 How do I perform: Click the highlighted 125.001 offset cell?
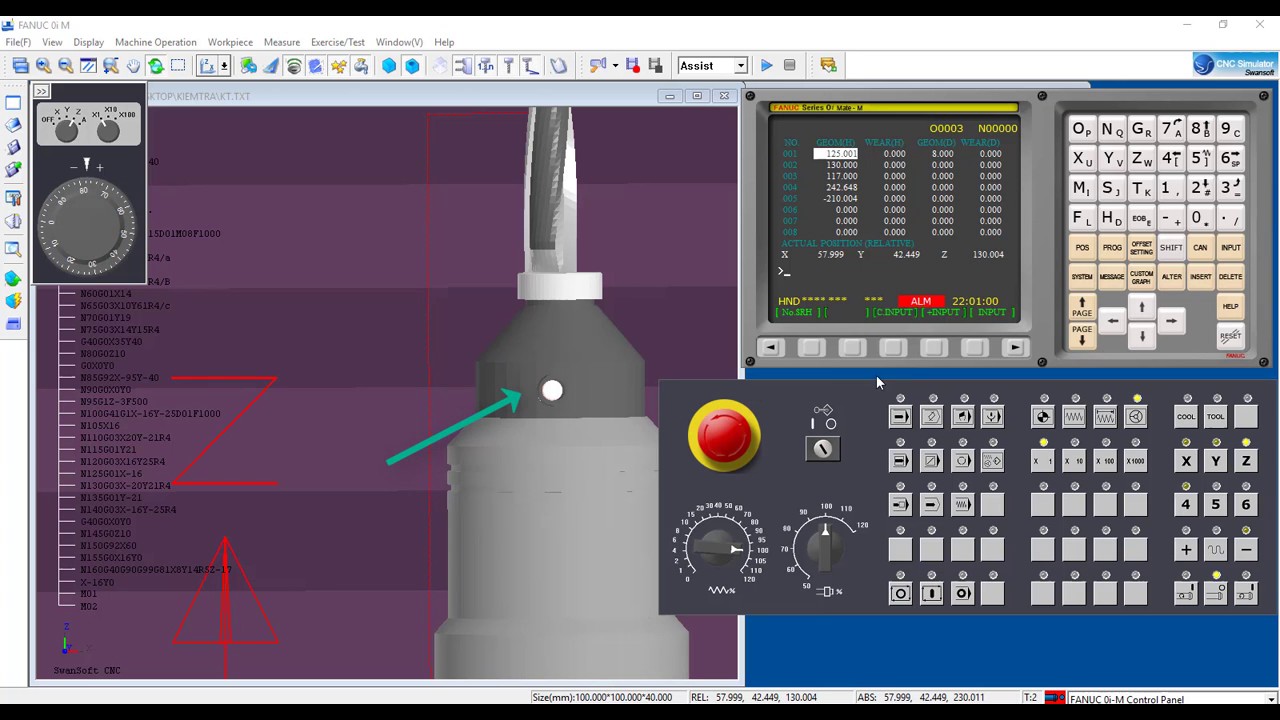pyautogui.click(x=835, y=154)
